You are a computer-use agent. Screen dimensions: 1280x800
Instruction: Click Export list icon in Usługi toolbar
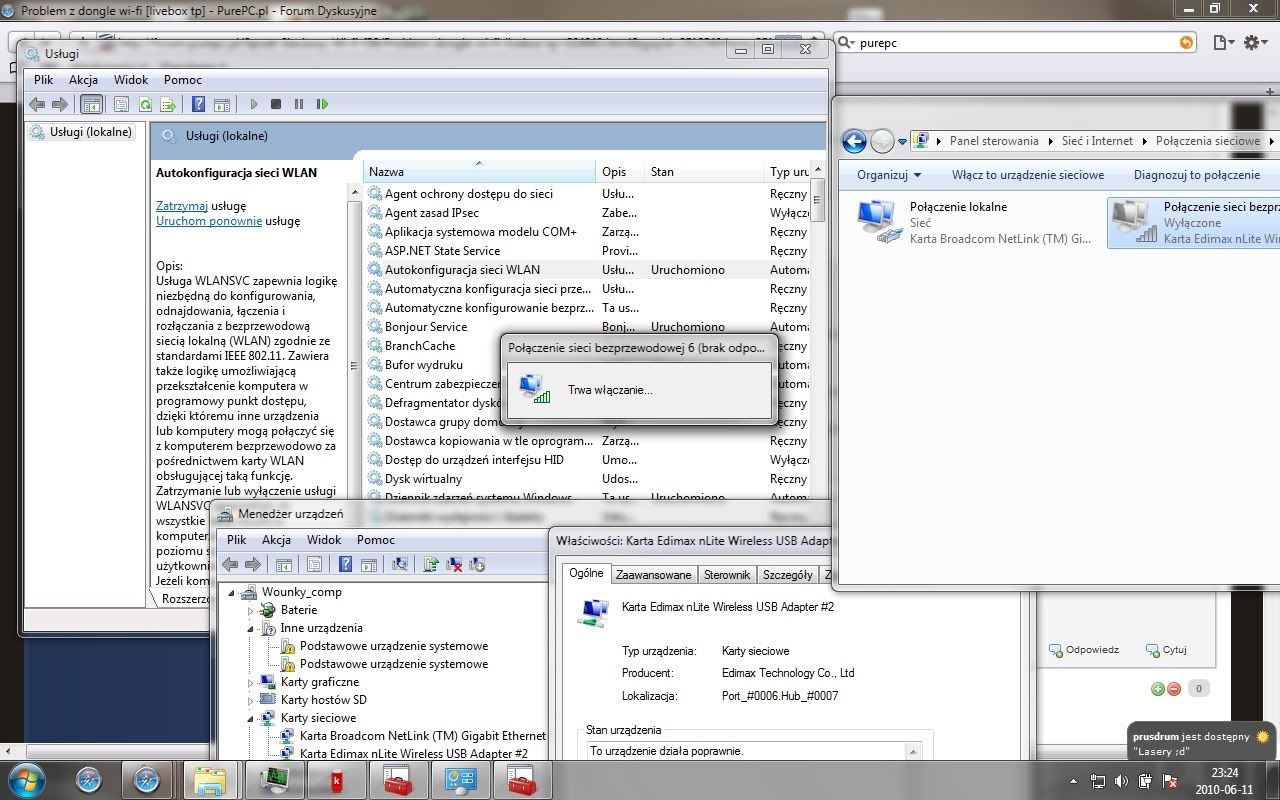pos(168,104)
